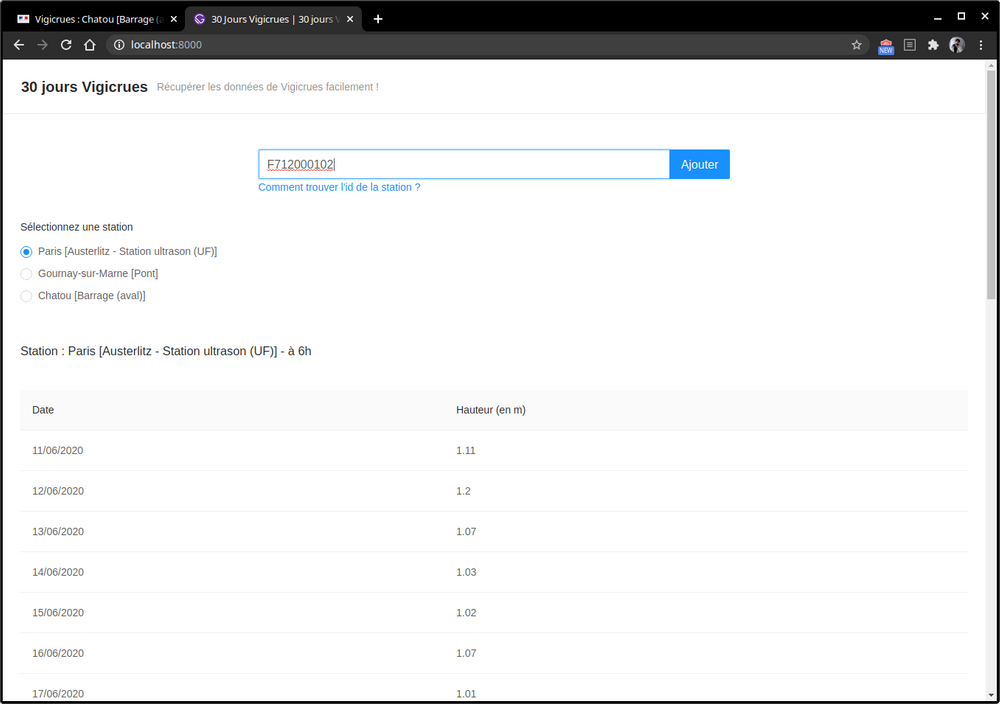This screenshot has height=704, width=1000.
Task: Click the 'Station : Paris [Austerlitz' heading
Action: point(166,351)
